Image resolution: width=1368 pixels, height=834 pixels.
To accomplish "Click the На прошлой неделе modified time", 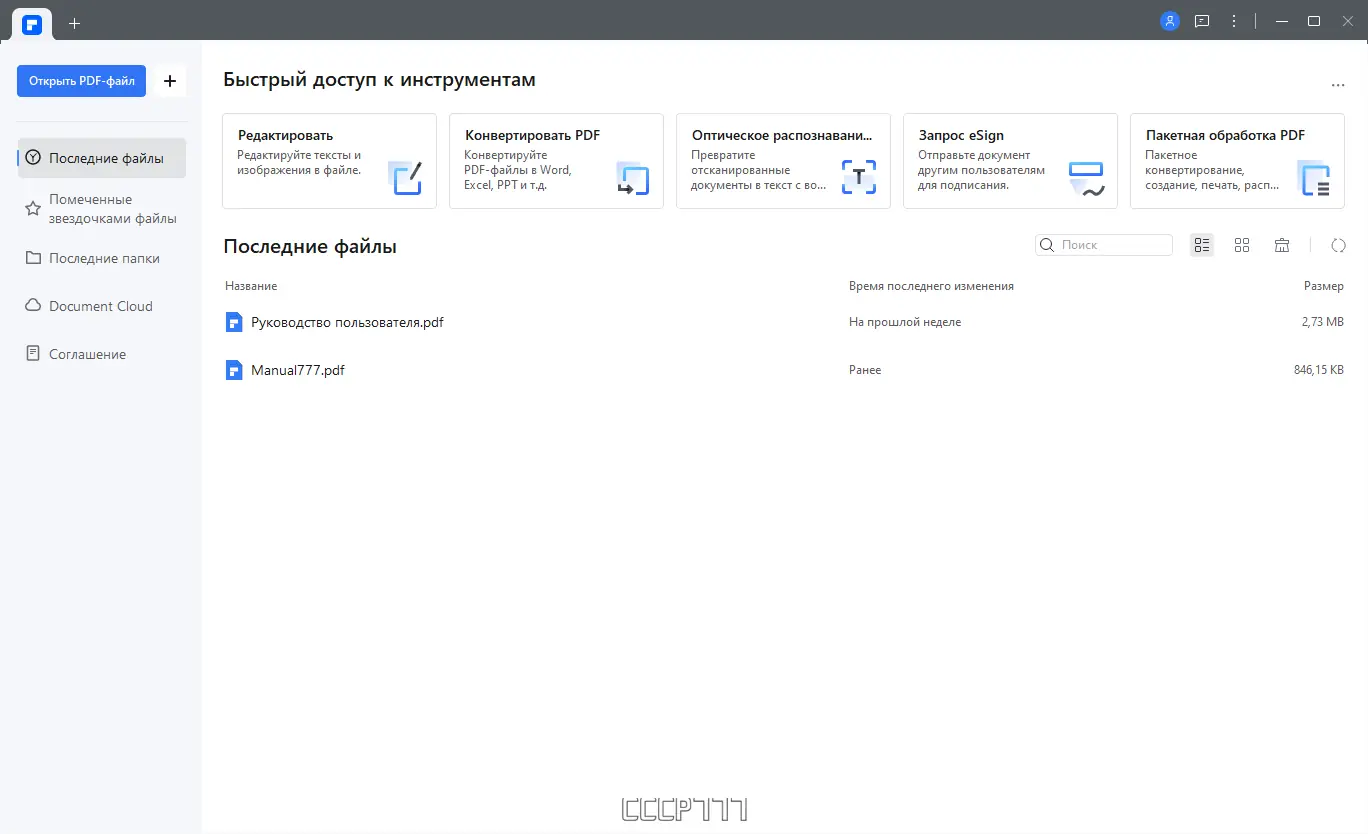I will (x=905, y=322).
